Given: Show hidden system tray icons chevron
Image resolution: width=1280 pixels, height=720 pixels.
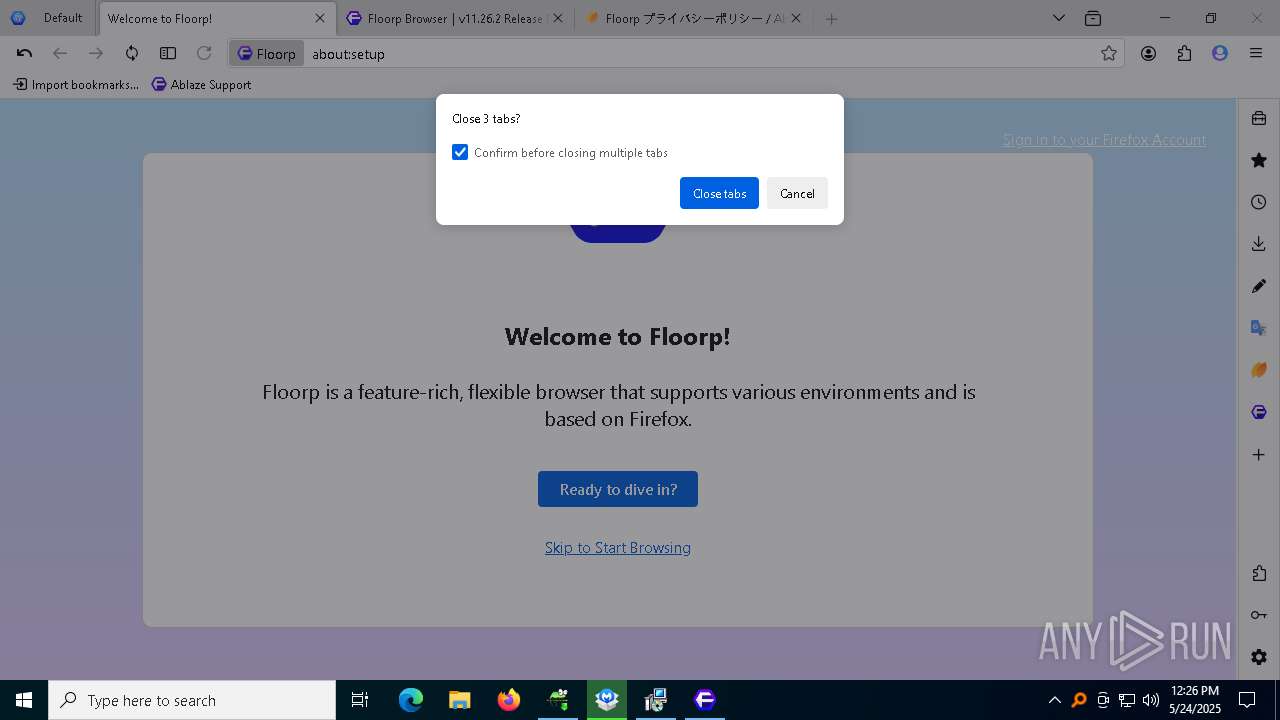Looking at the screenshot, I should pyautogui.click(x=1054, y=700).
